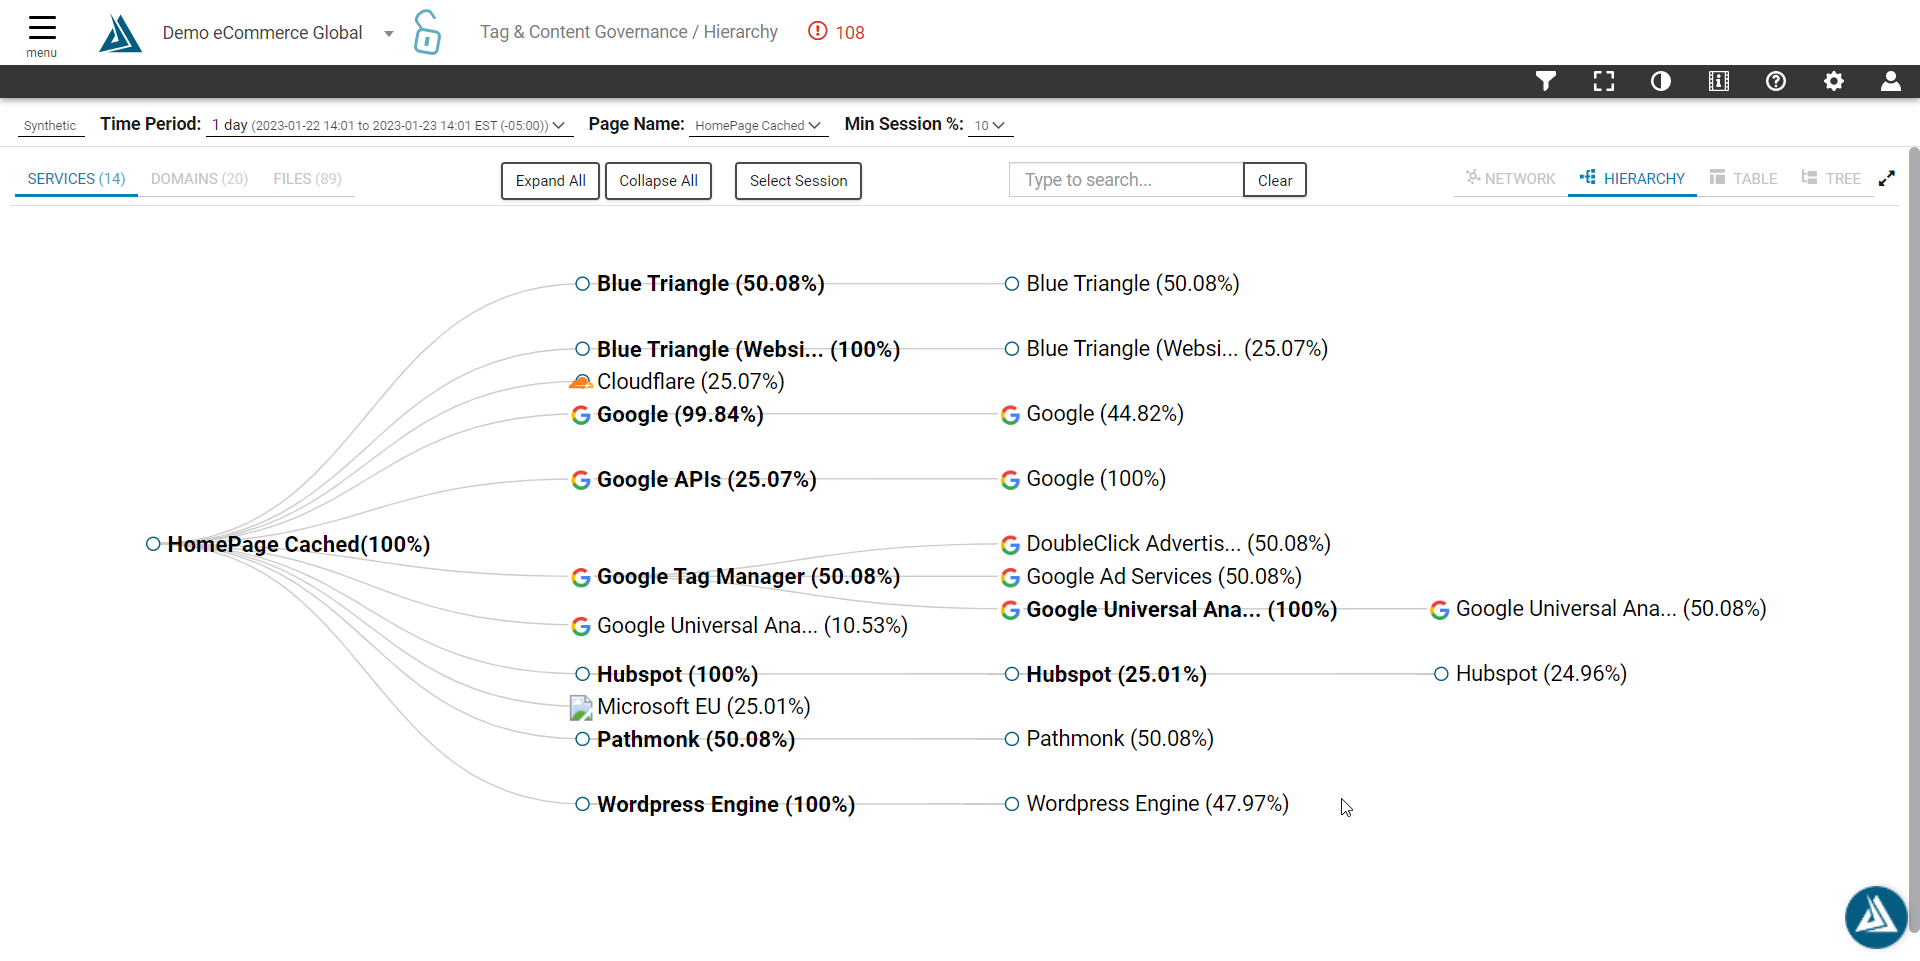Open the user profile icon

point(1891,81)
